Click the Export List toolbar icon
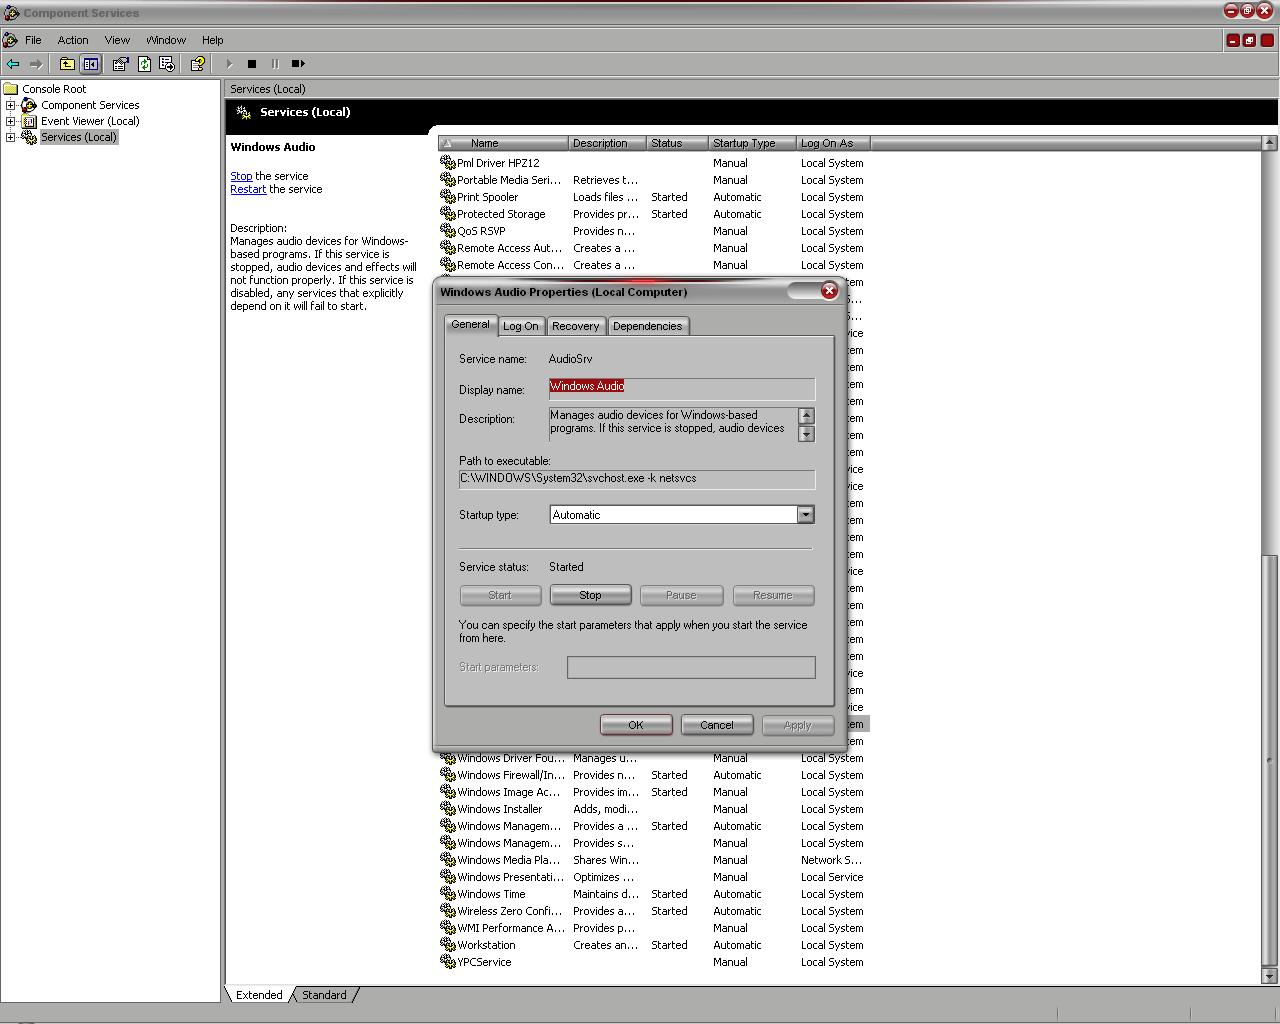 click(x=167, y=64)
